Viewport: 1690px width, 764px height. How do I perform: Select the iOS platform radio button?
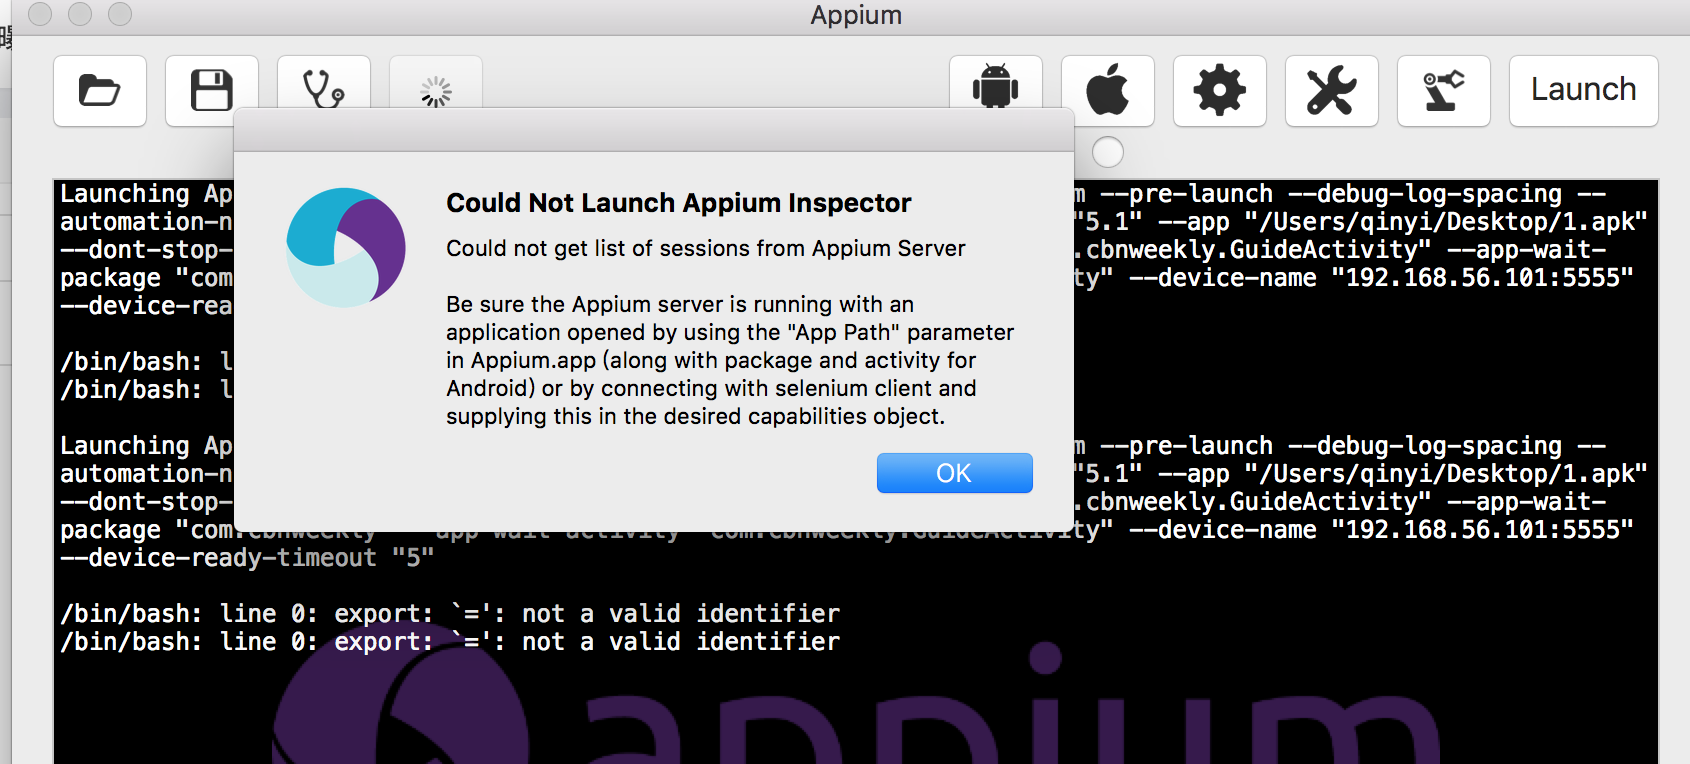[x=1108, y=152]
